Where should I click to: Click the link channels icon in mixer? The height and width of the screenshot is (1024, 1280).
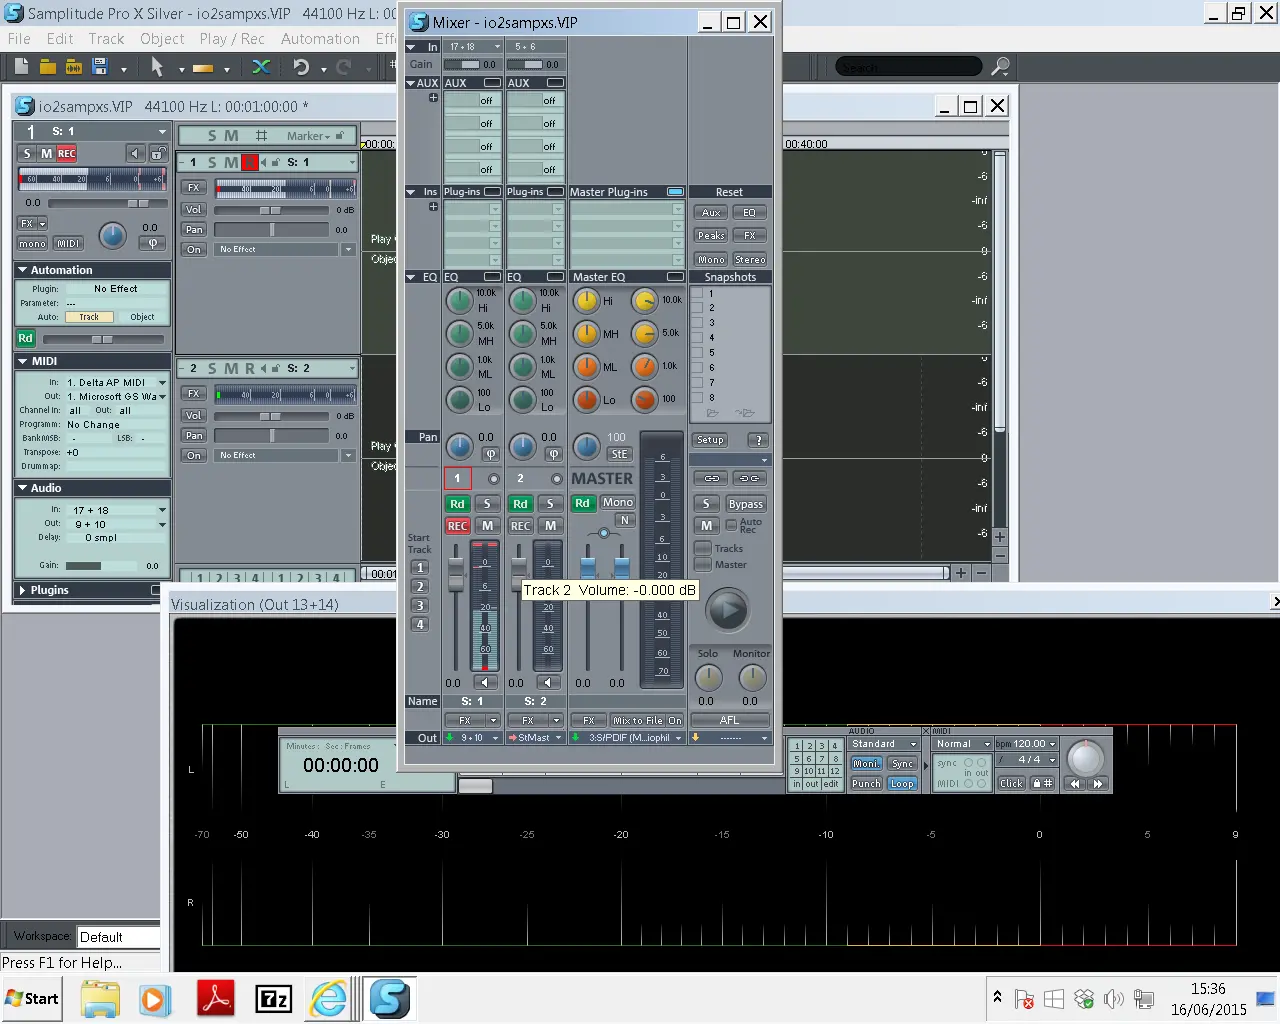coord(712,478)
